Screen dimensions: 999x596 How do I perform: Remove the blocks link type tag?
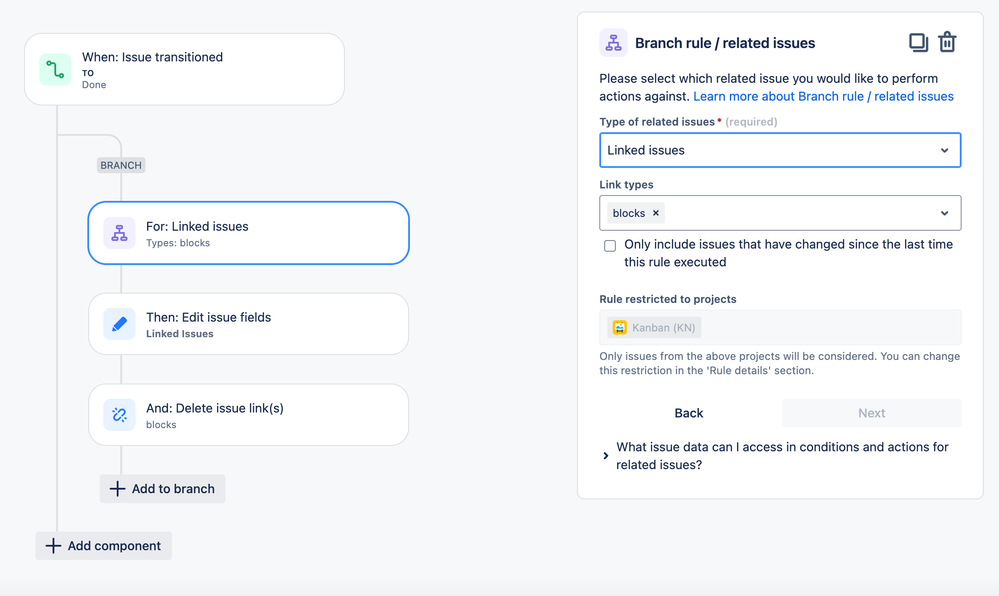pyautogui.click(x=656, y=214)
